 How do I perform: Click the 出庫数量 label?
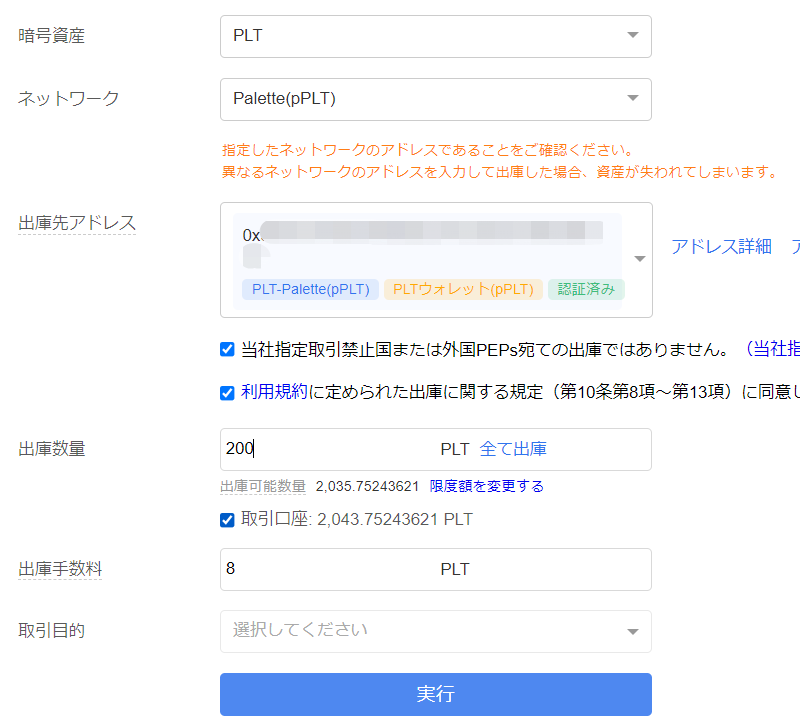click(52, 449)
